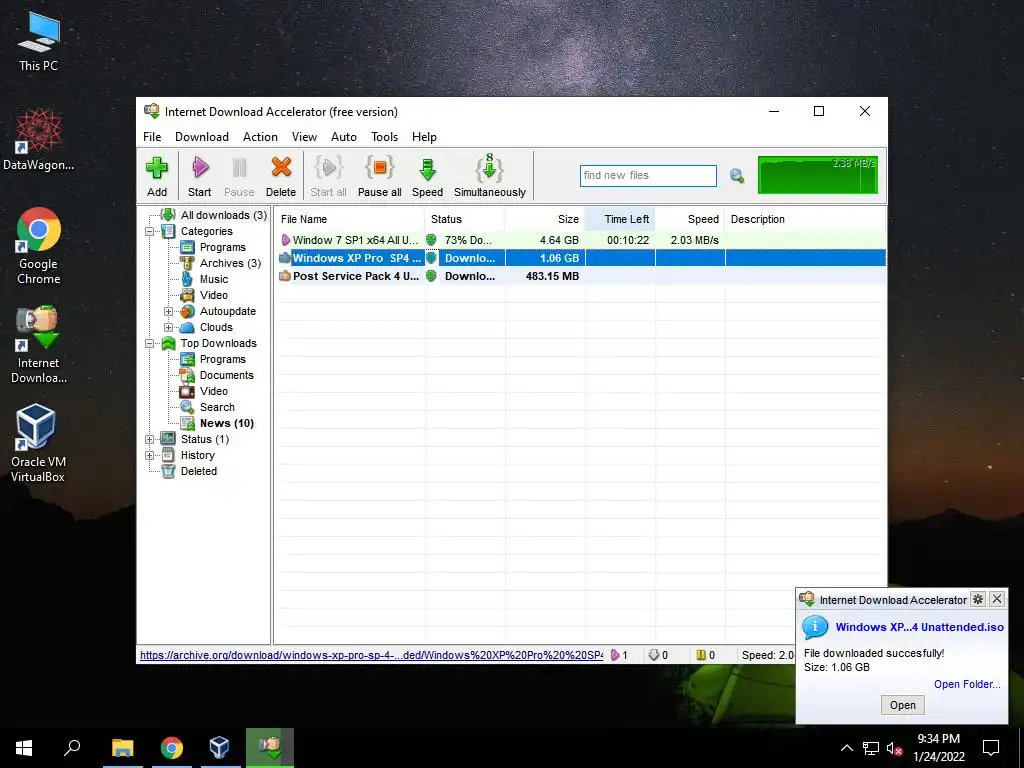The height and width of the screenshot is (768, 1024).
Task: Click the Delete toolbar icon
Action: [281, 168]
